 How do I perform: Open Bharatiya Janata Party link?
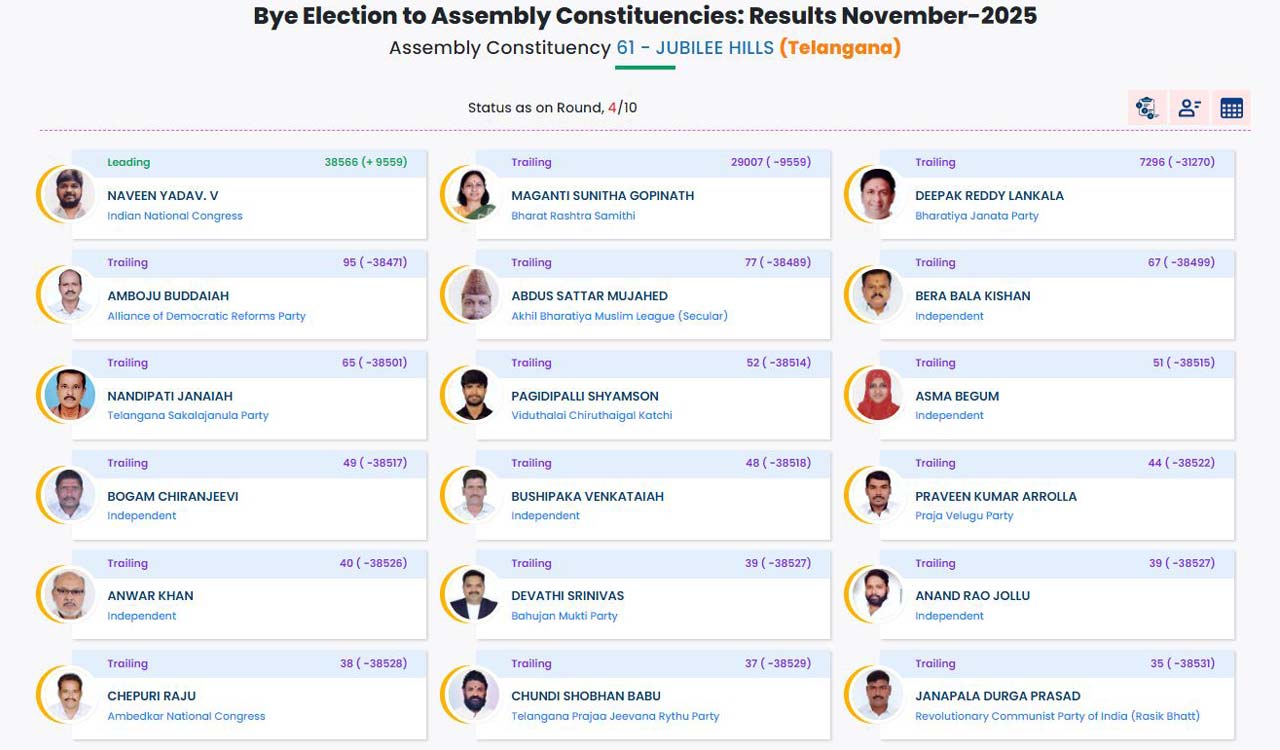point(977,215)
